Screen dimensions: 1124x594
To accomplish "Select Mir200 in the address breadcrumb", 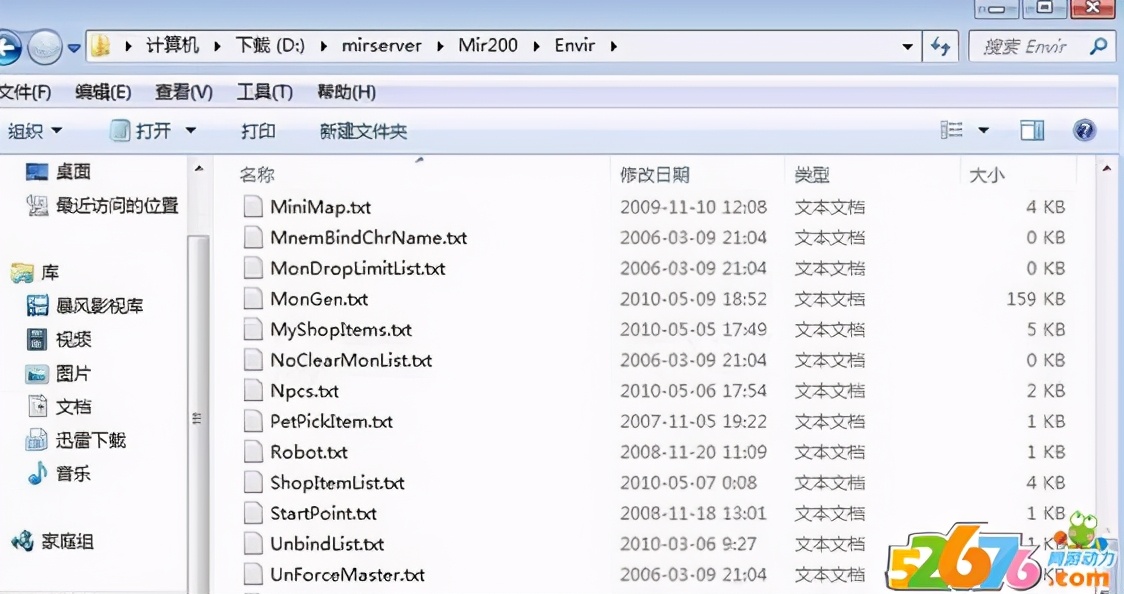I will [x=487, y=46].
